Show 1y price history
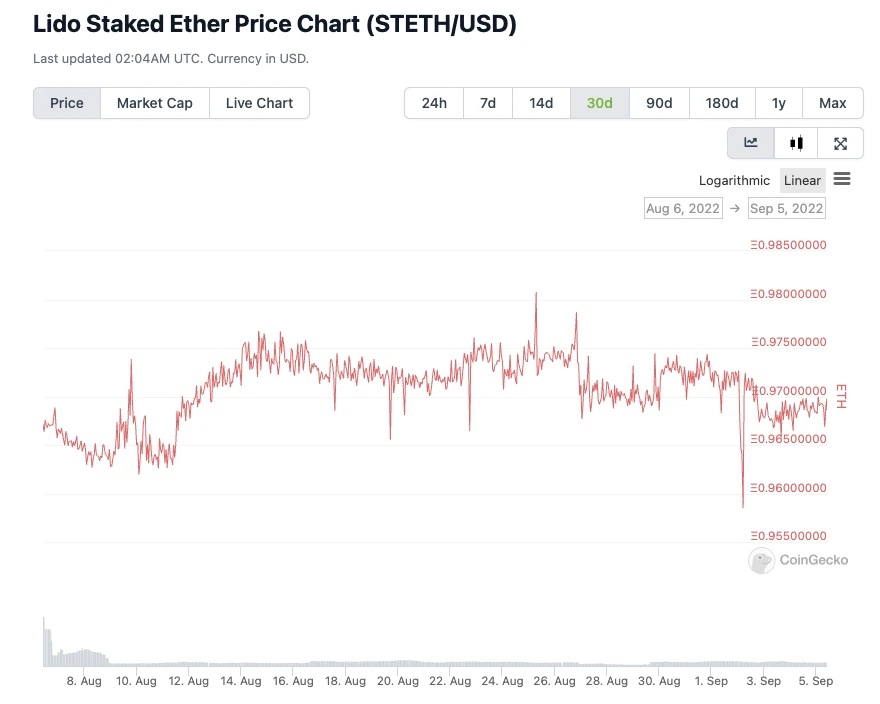Viewport: 880px width, 704px height. point(778,103)
